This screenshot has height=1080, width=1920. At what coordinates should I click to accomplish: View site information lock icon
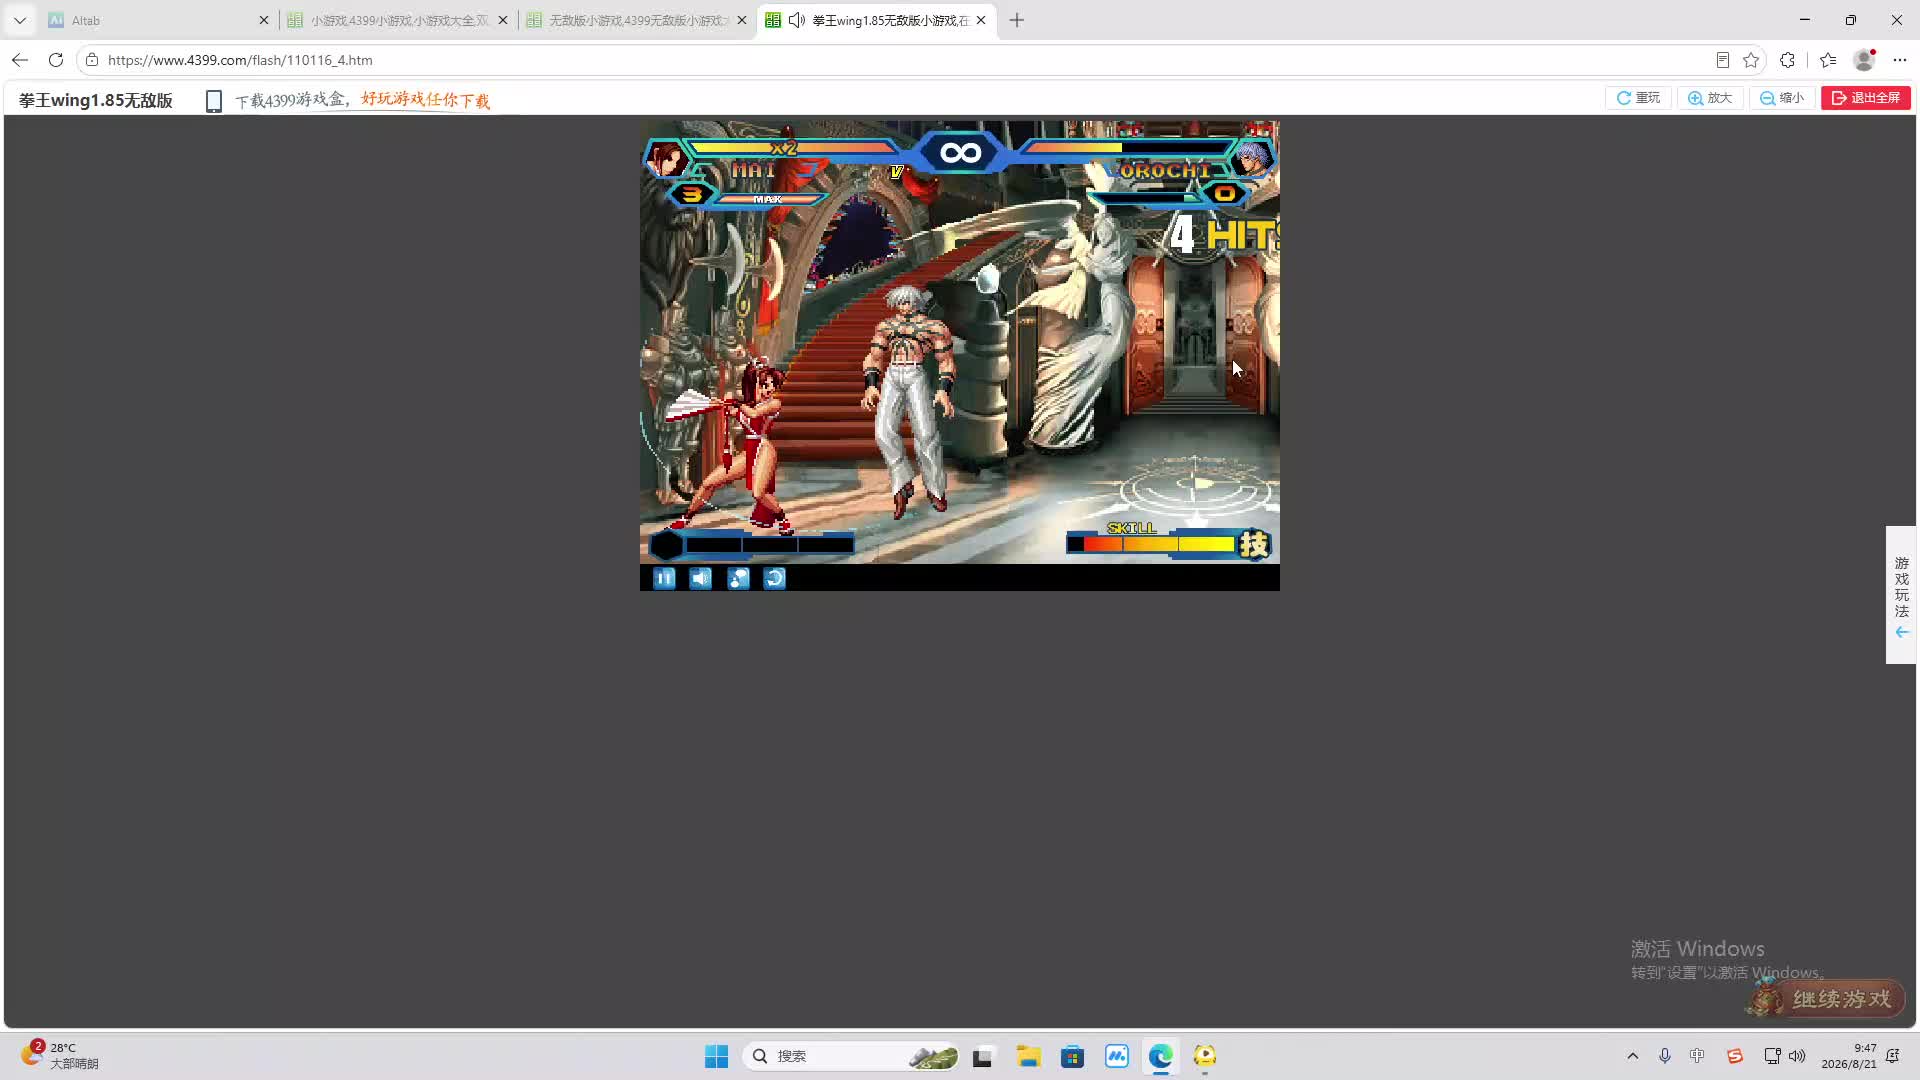tap(92, 60)
